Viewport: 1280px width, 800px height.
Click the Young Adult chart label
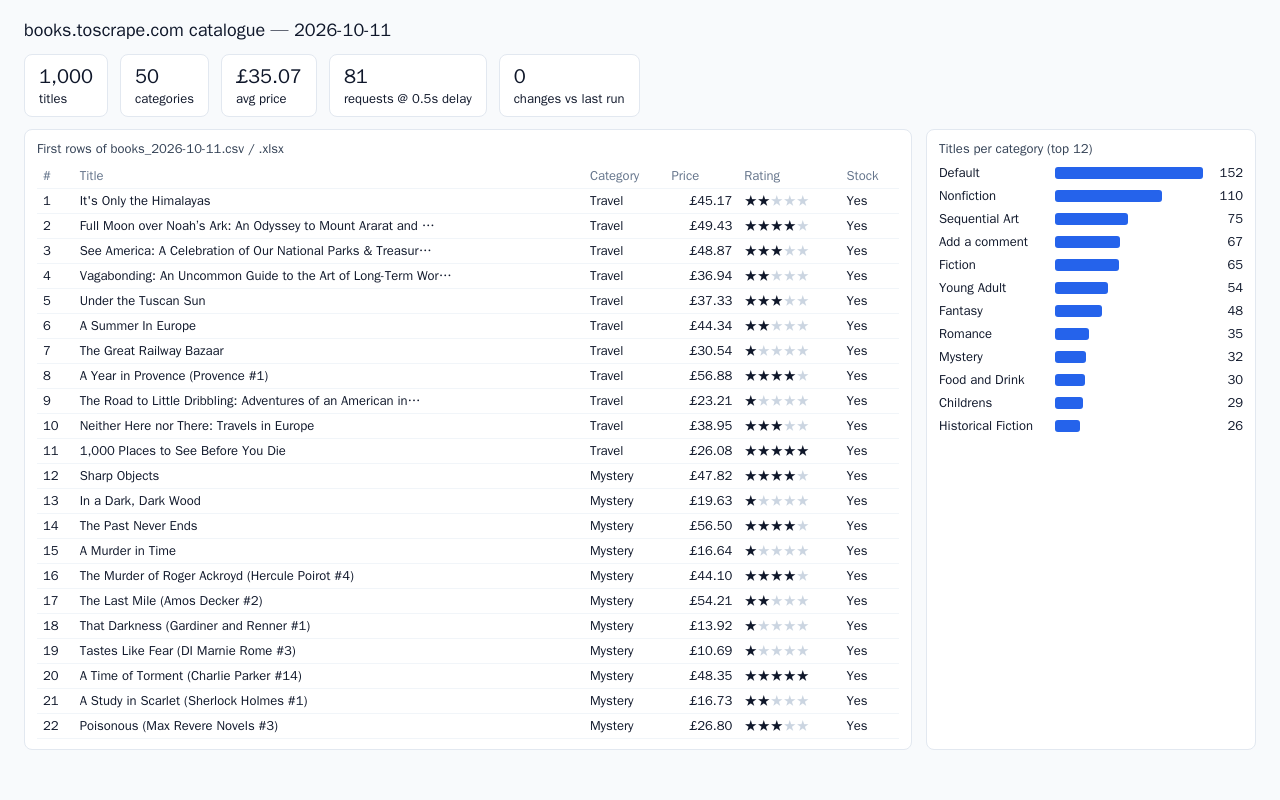click(x=972, y=288)
